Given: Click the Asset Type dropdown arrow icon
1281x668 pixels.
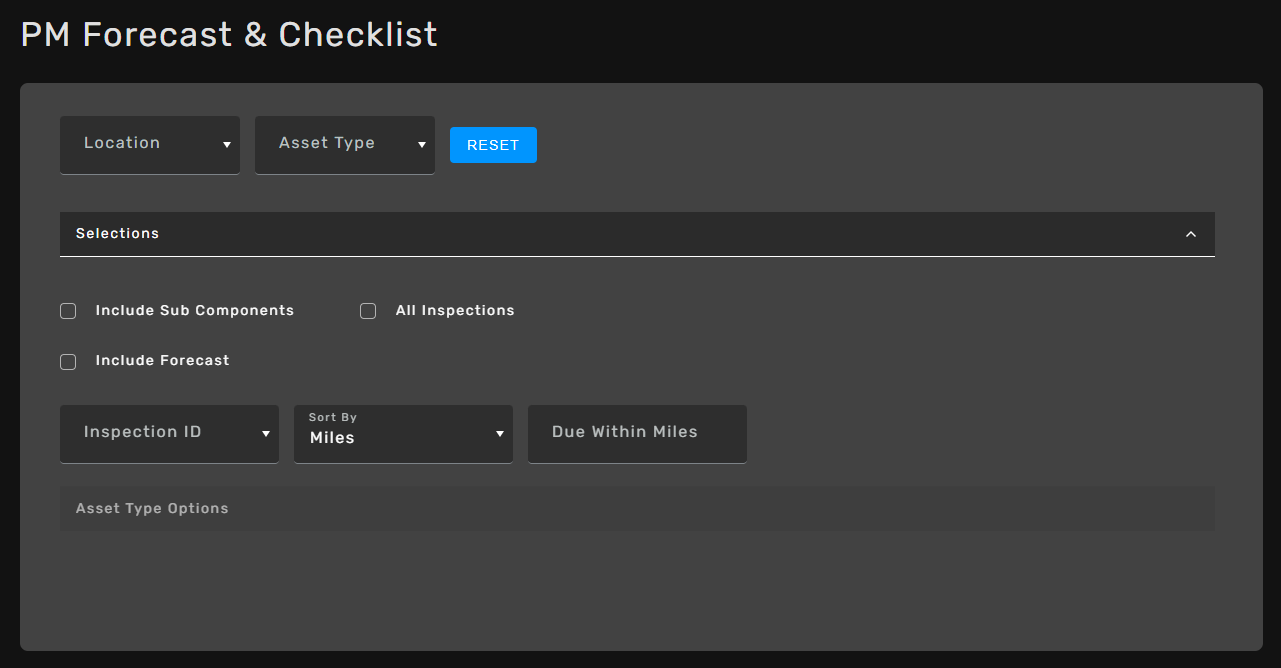Looking at the screenshot, I should (x=422, y=145).
